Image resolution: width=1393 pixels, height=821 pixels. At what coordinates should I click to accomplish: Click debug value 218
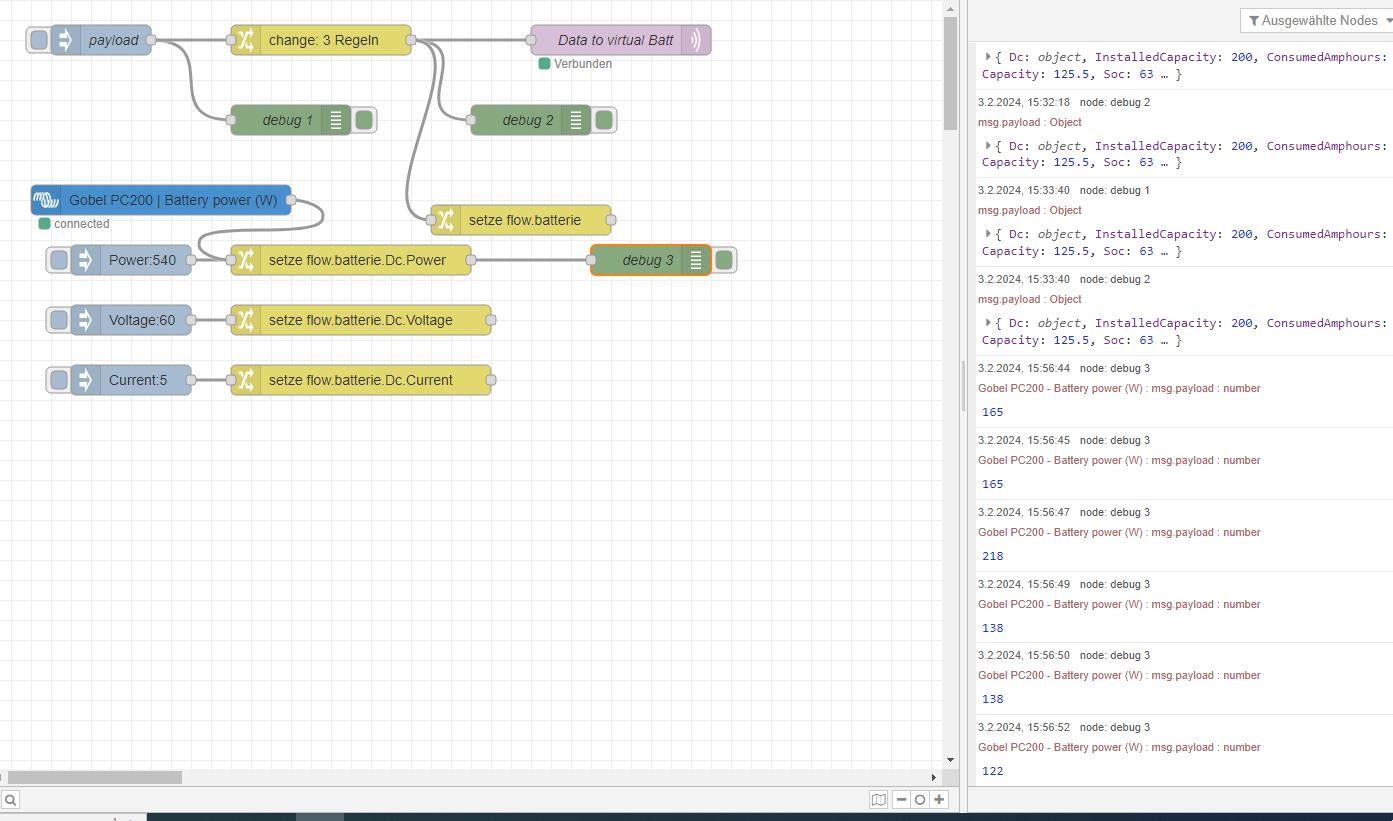tap(993, 556)
